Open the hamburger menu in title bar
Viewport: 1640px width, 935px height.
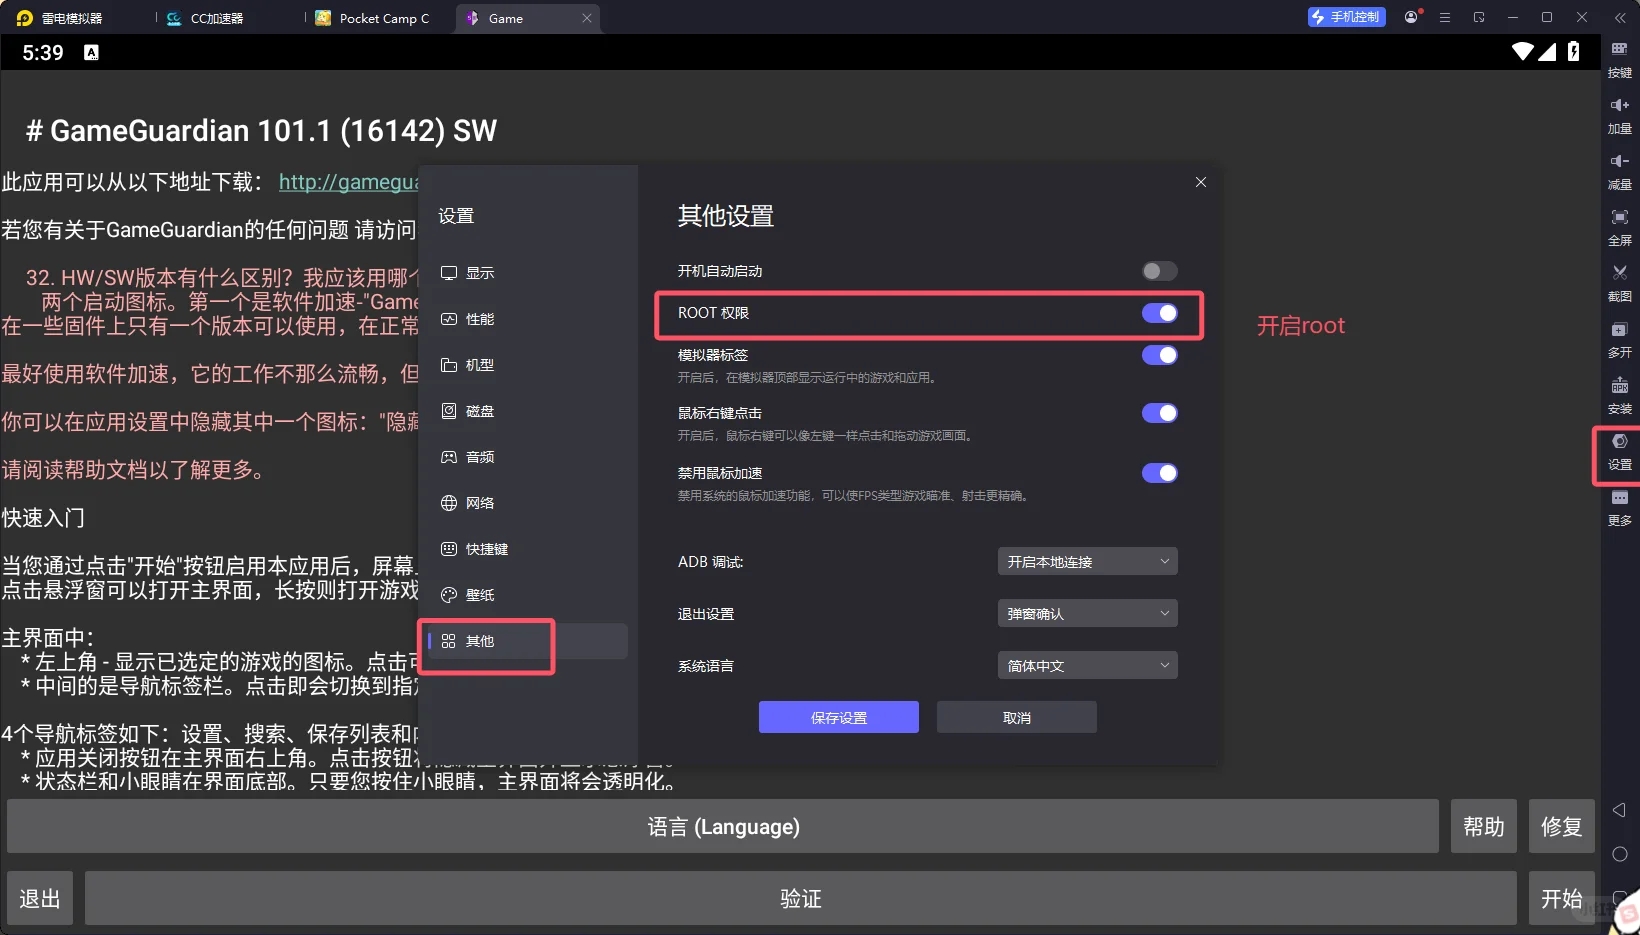click(1445, 18)
